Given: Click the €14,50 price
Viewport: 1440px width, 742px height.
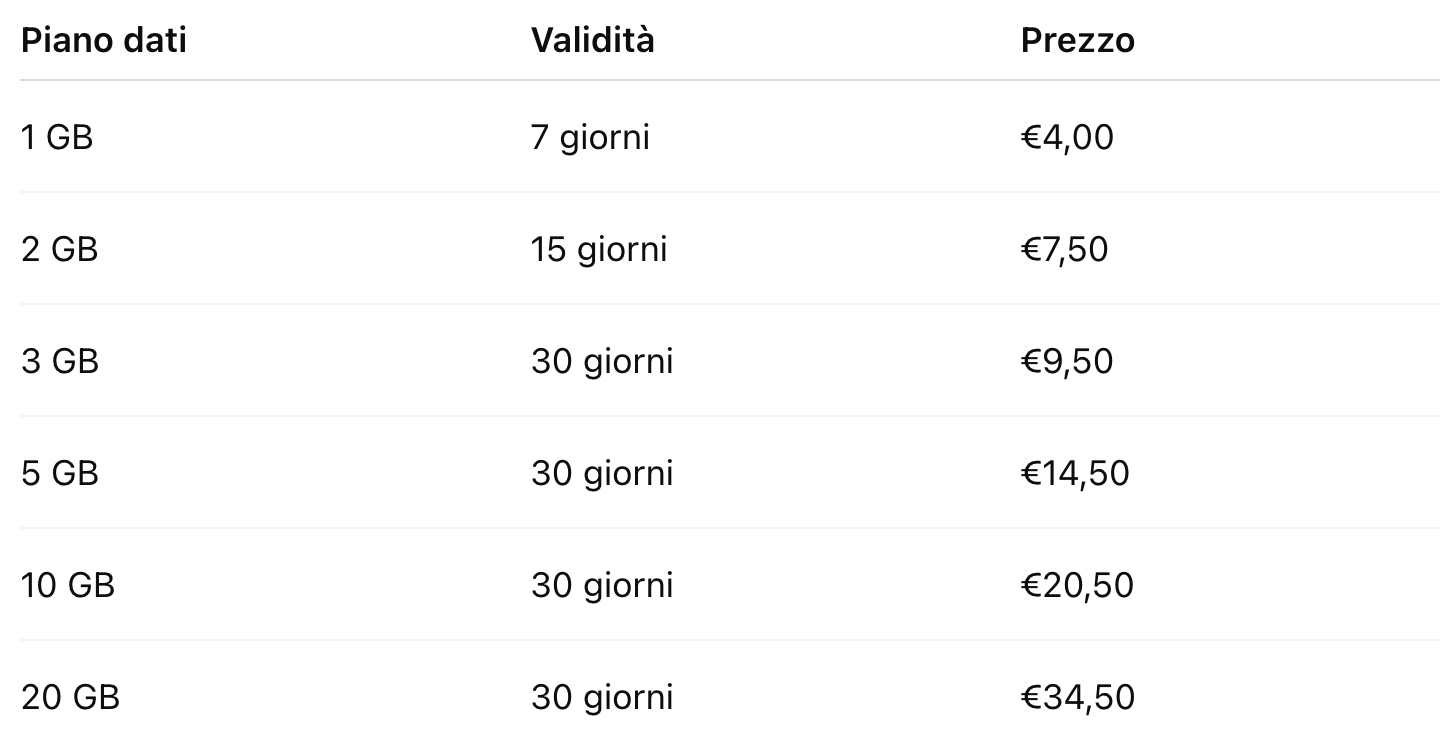Looking at the screenshot, I should tap(1075, 473).
